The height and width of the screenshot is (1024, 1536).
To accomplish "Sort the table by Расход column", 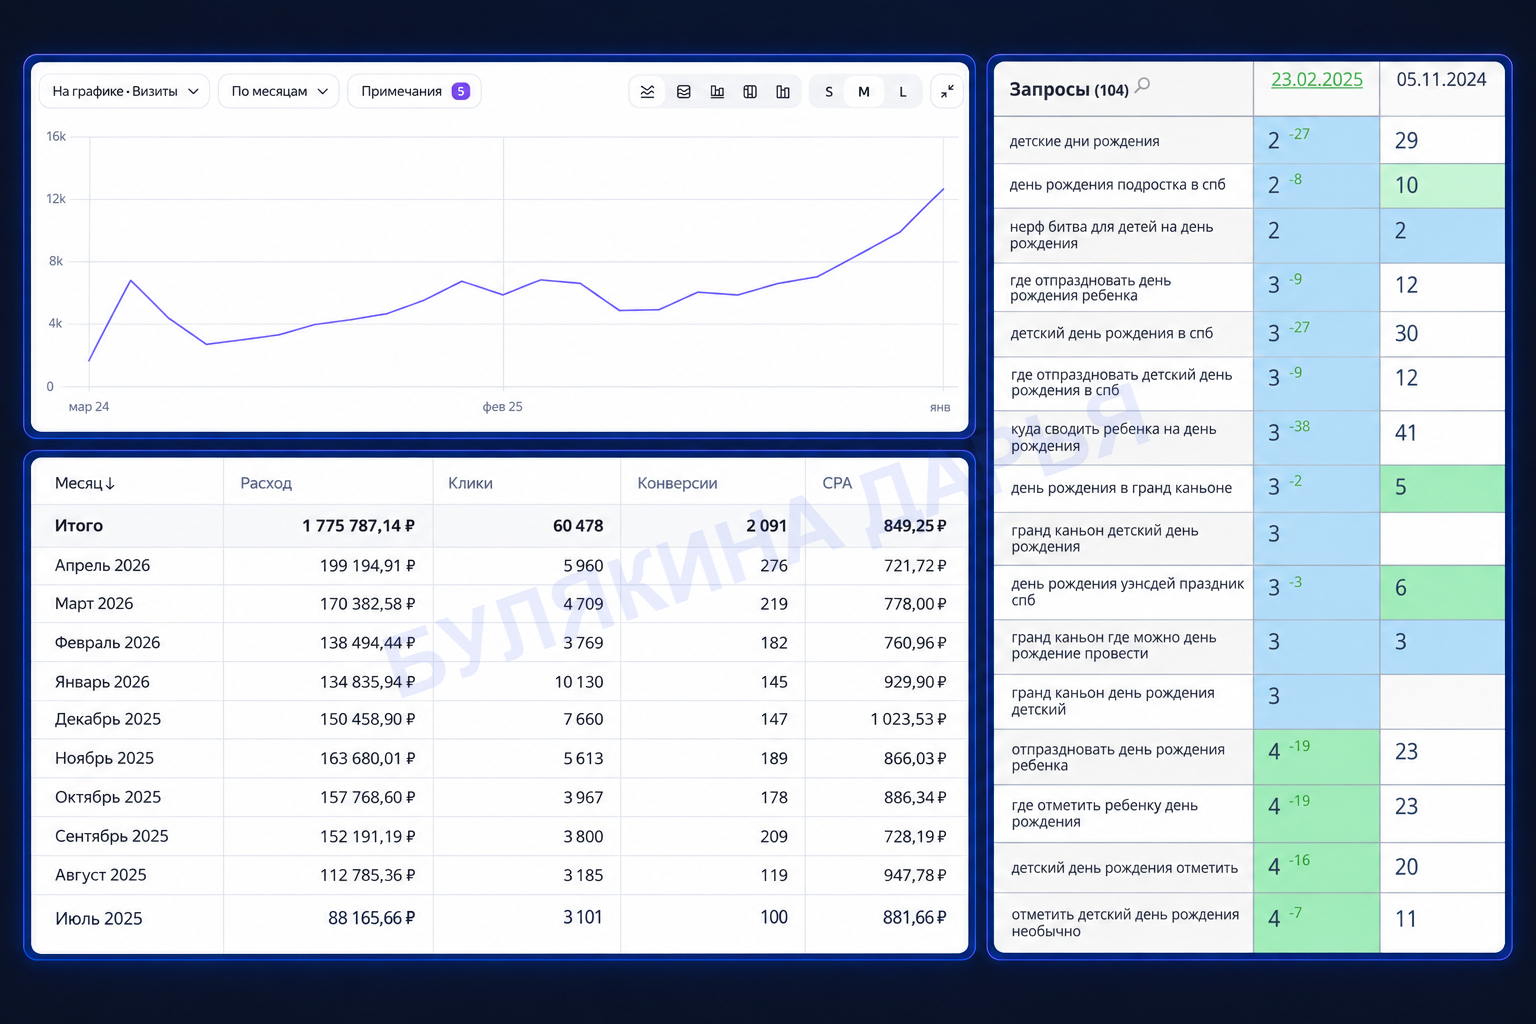I will (x=266, y=483).
